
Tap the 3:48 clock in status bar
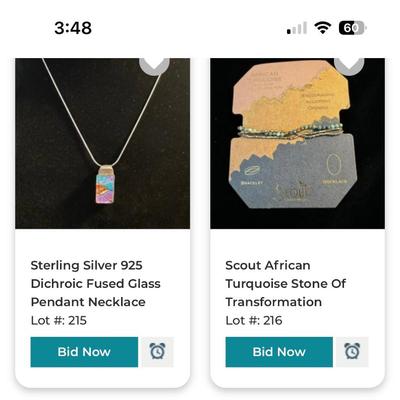tap(73, 28)
